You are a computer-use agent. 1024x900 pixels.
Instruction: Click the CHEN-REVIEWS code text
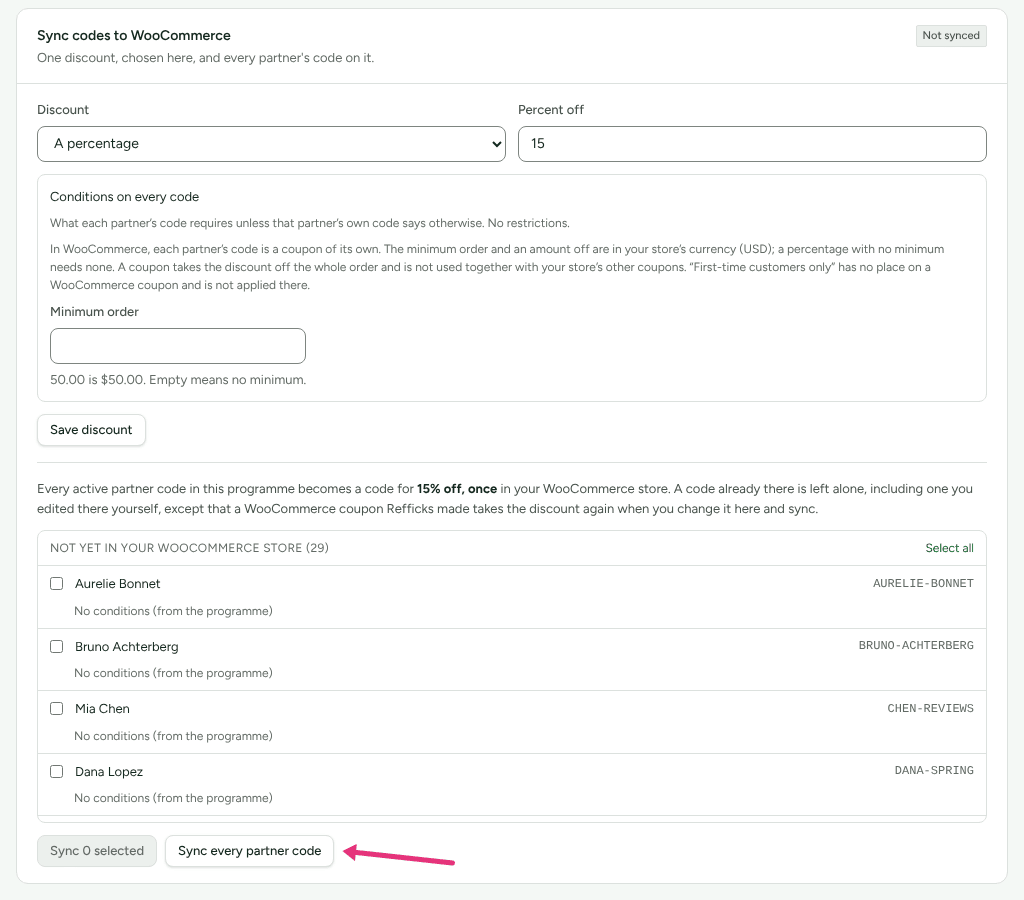click(x=930, y=708)
